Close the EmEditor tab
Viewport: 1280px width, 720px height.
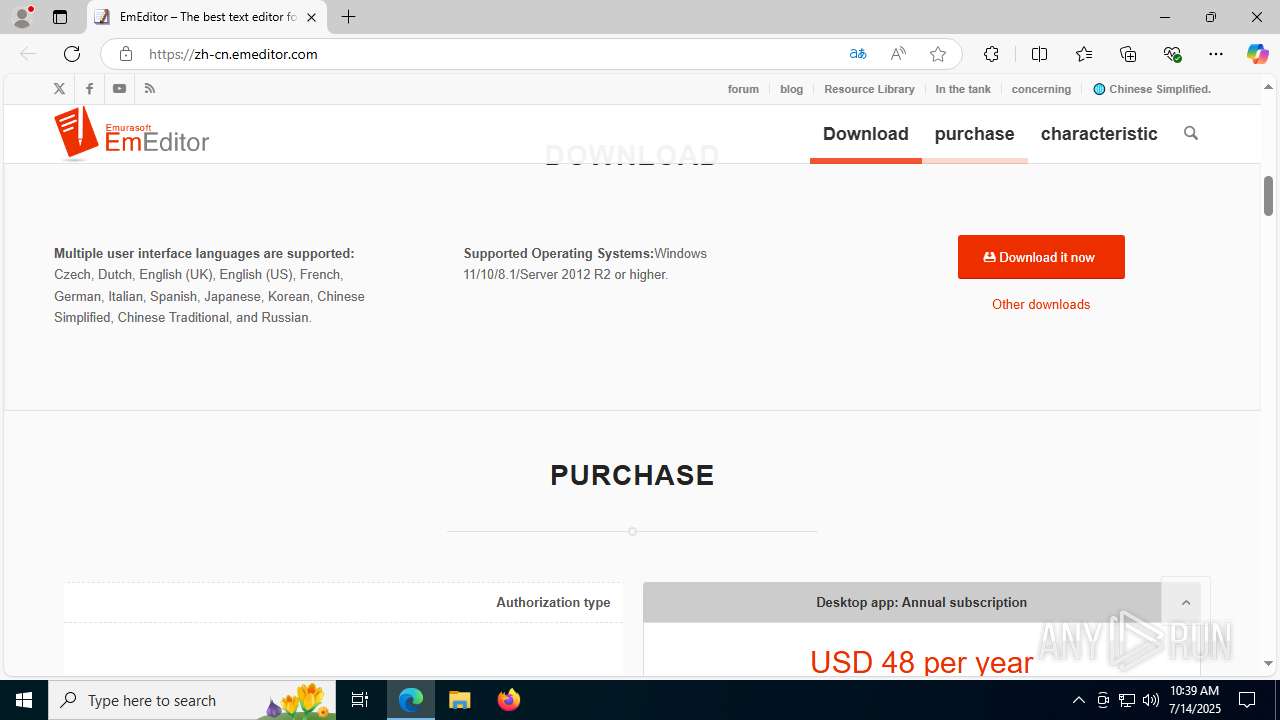[x=312, y=17]
